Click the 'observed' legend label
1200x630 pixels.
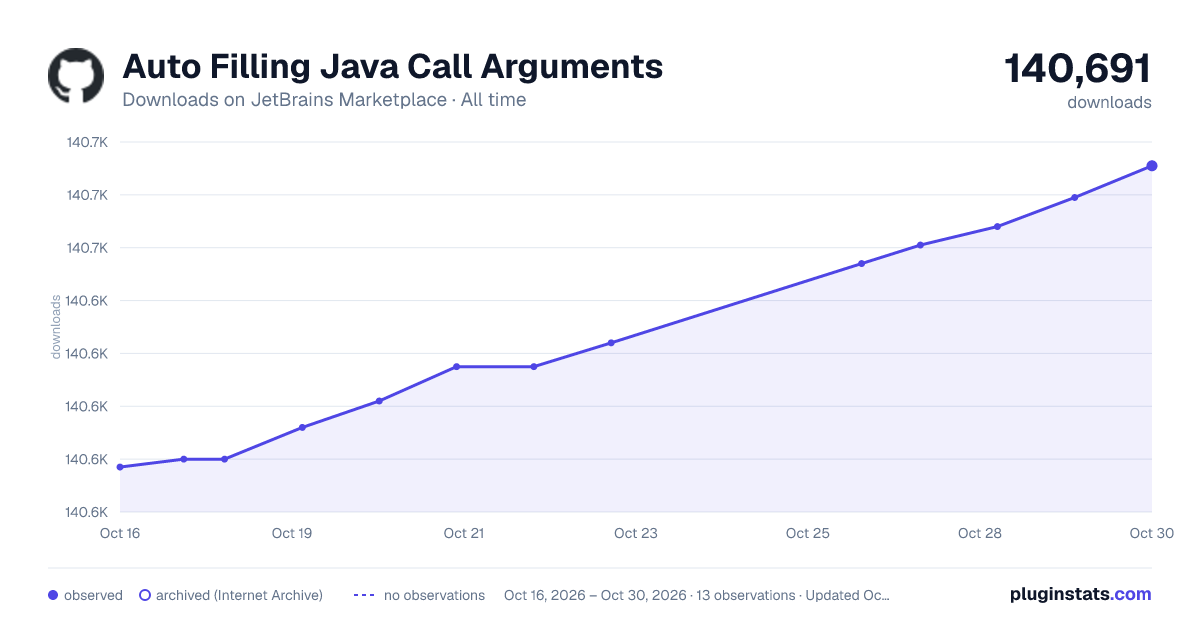(93, 595)
